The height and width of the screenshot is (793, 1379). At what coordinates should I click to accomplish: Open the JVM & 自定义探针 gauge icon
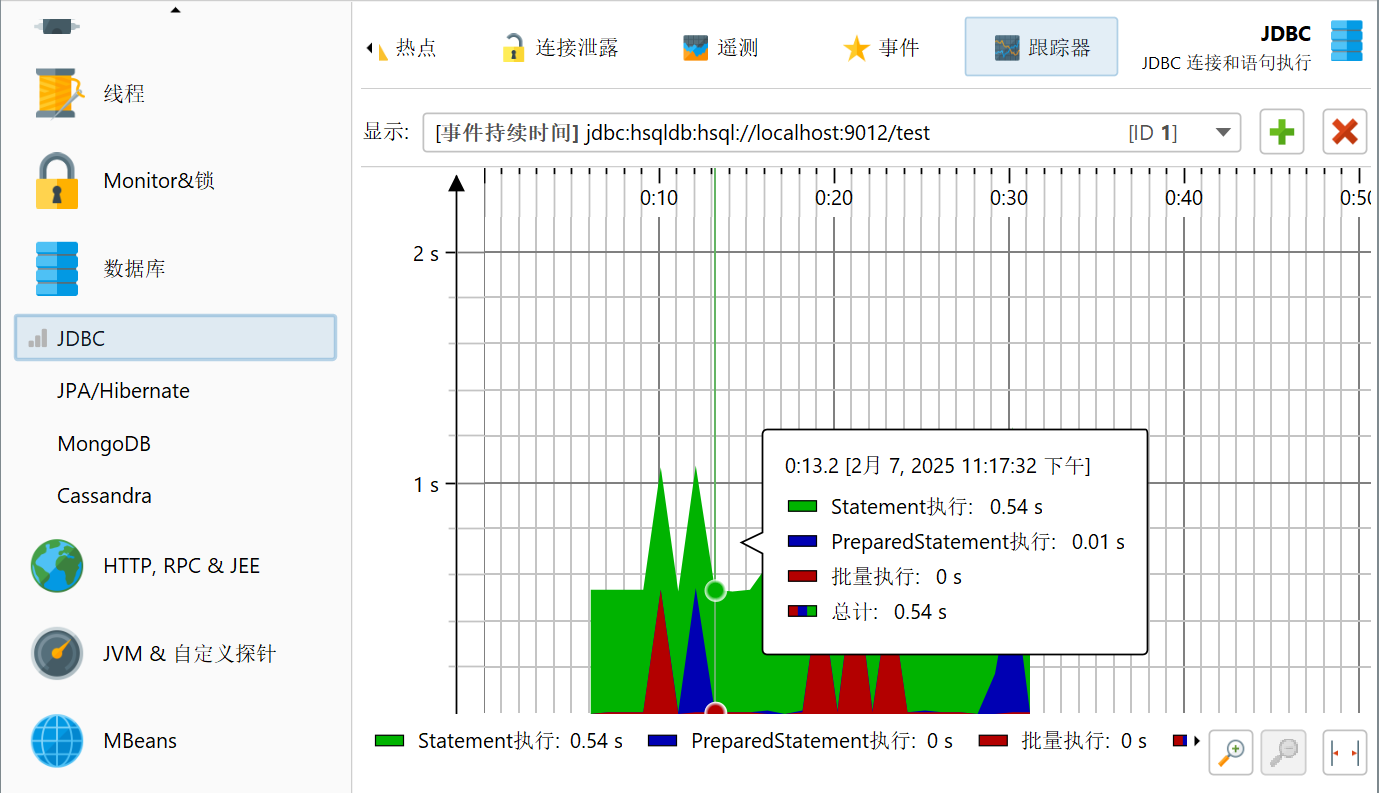pyautogui.click(x=57, y=653)
